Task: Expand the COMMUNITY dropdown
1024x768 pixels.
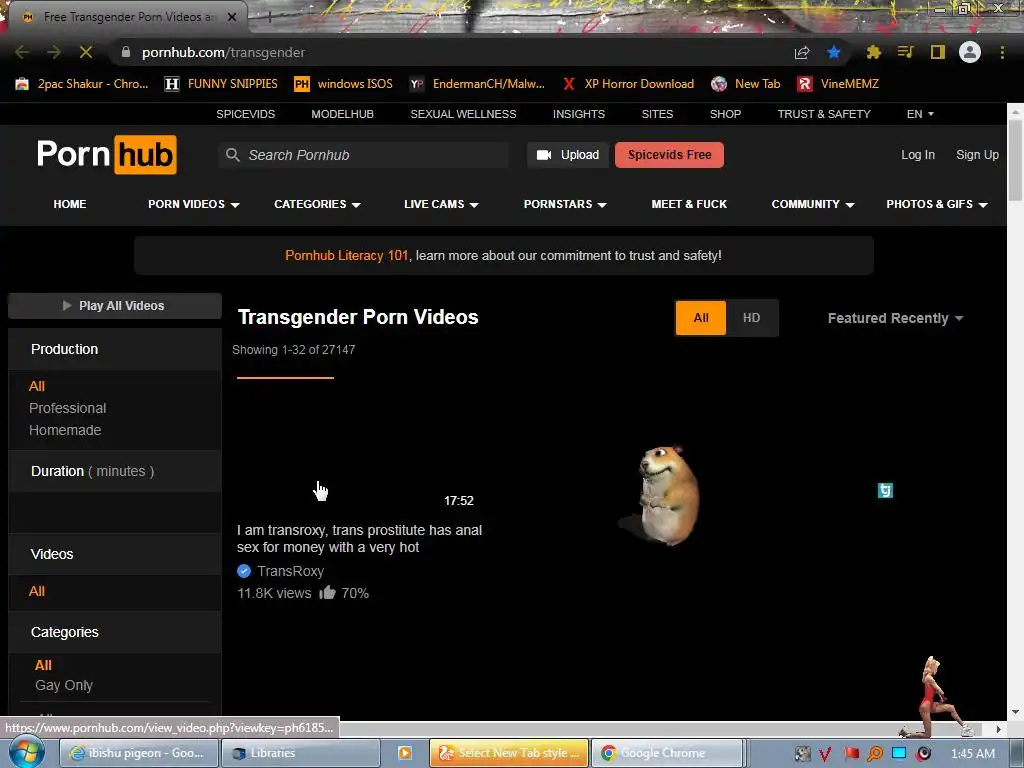Action: (x=812, y=204)
